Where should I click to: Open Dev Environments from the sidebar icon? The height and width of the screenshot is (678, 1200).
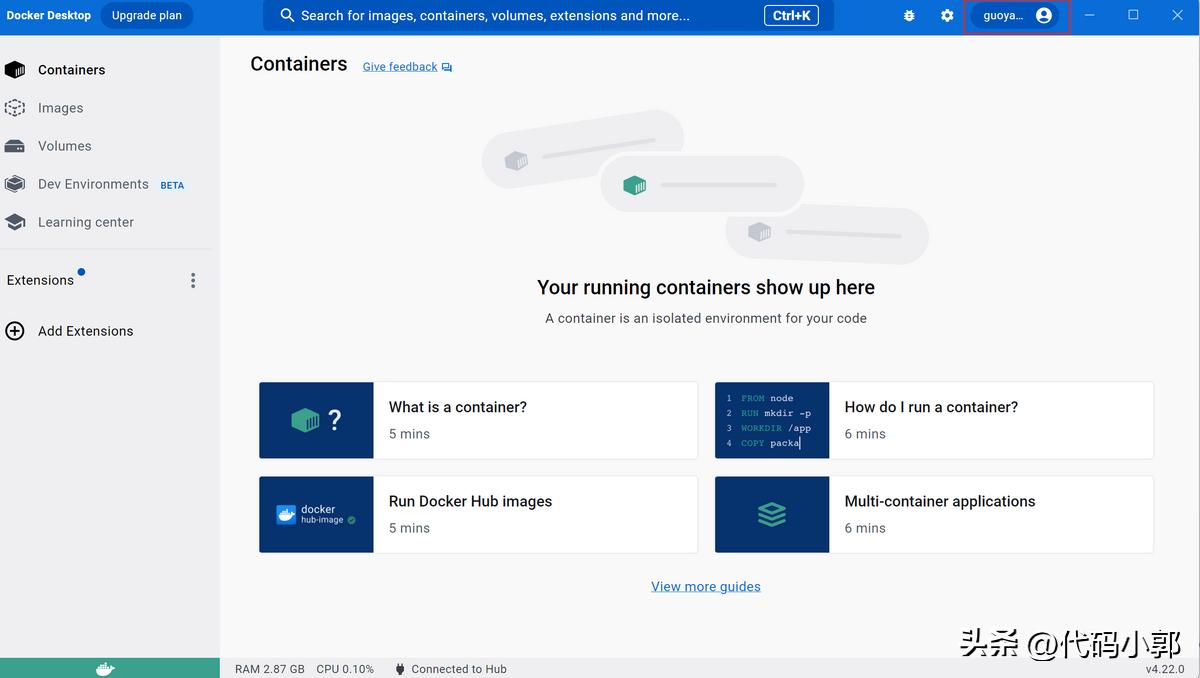pyautogui.click(x=16, y=183)
